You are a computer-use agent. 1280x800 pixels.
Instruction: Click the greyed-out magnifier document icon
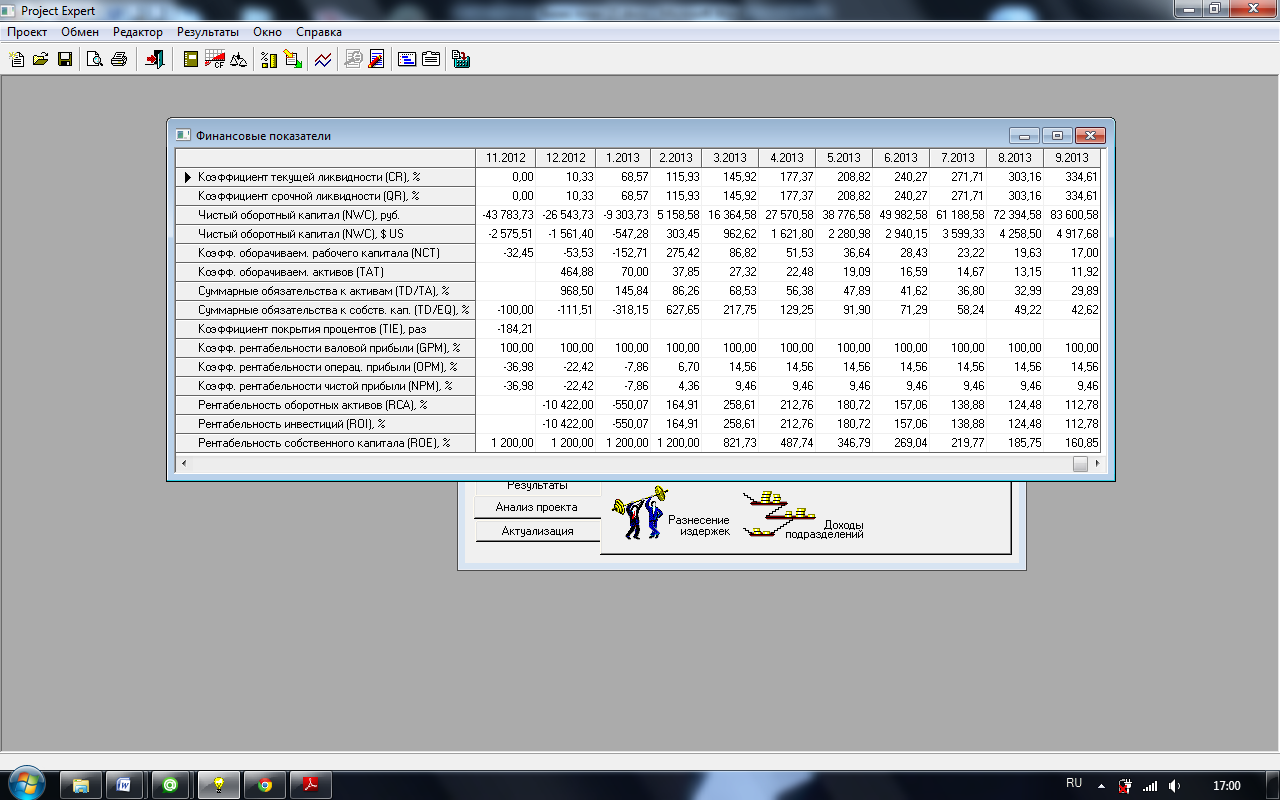click(x=352, y=59)
